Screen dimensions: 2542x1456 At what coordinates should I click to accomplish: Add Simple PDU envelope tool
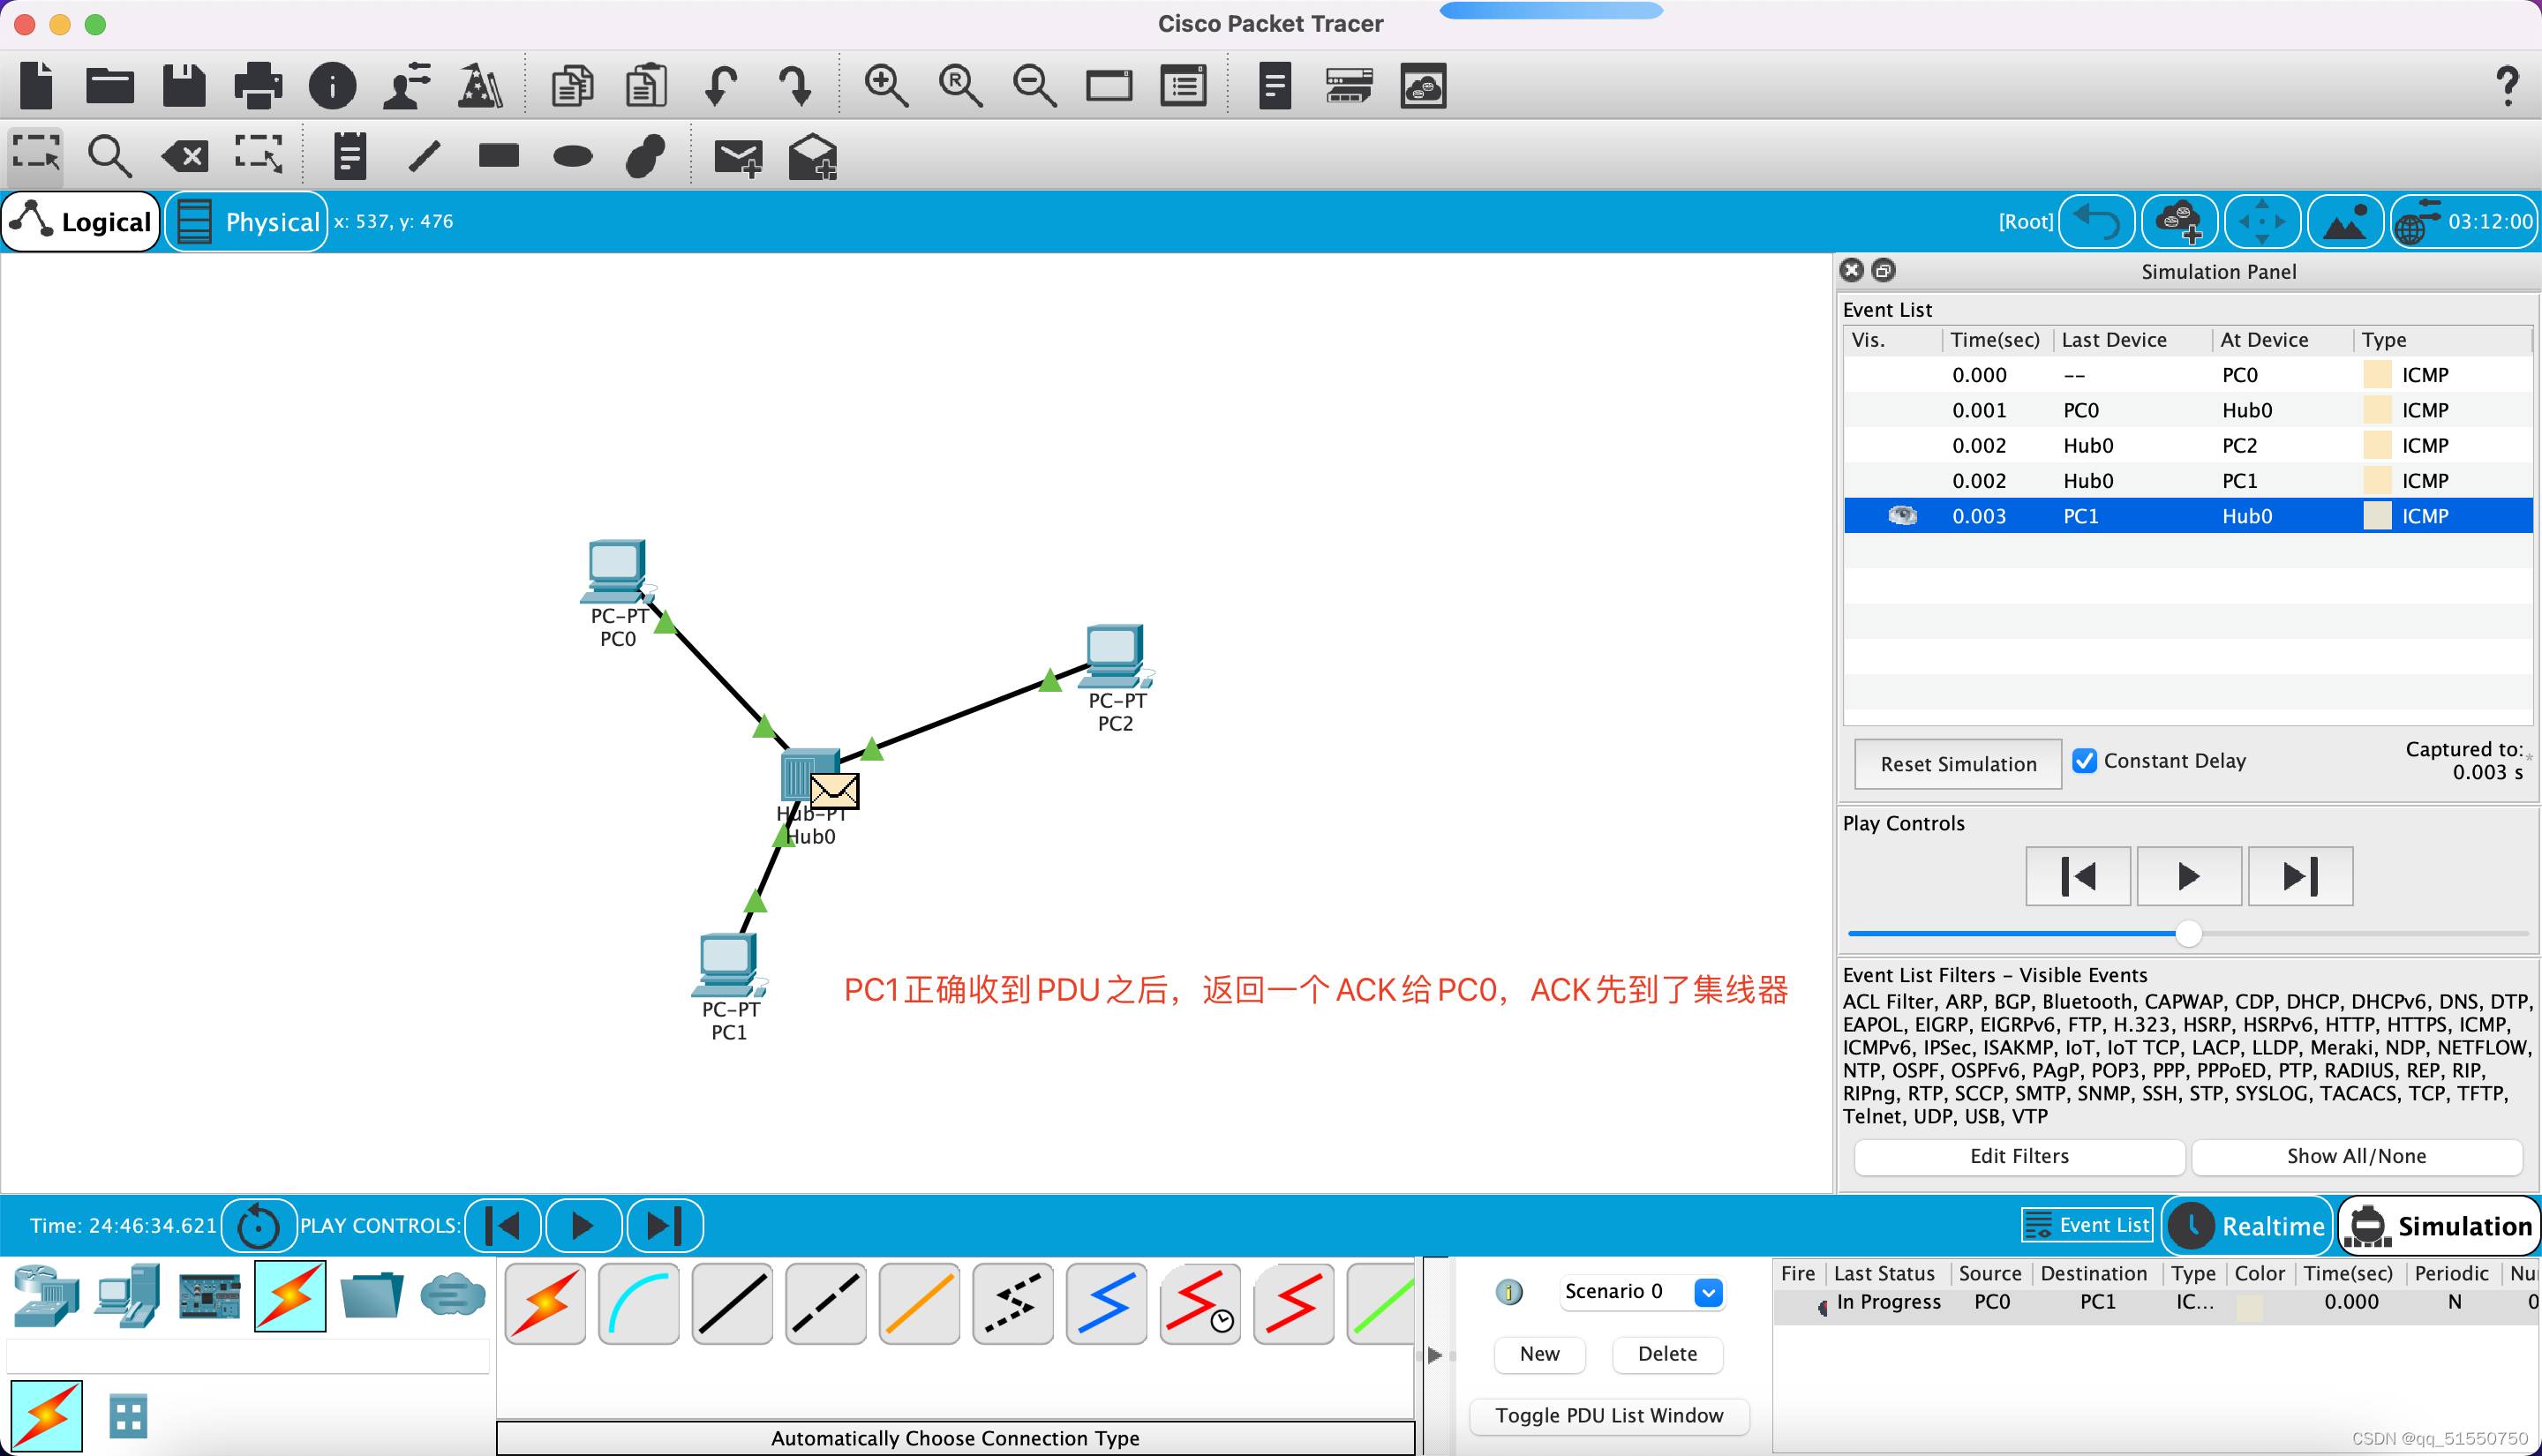(x=738, y=157)
